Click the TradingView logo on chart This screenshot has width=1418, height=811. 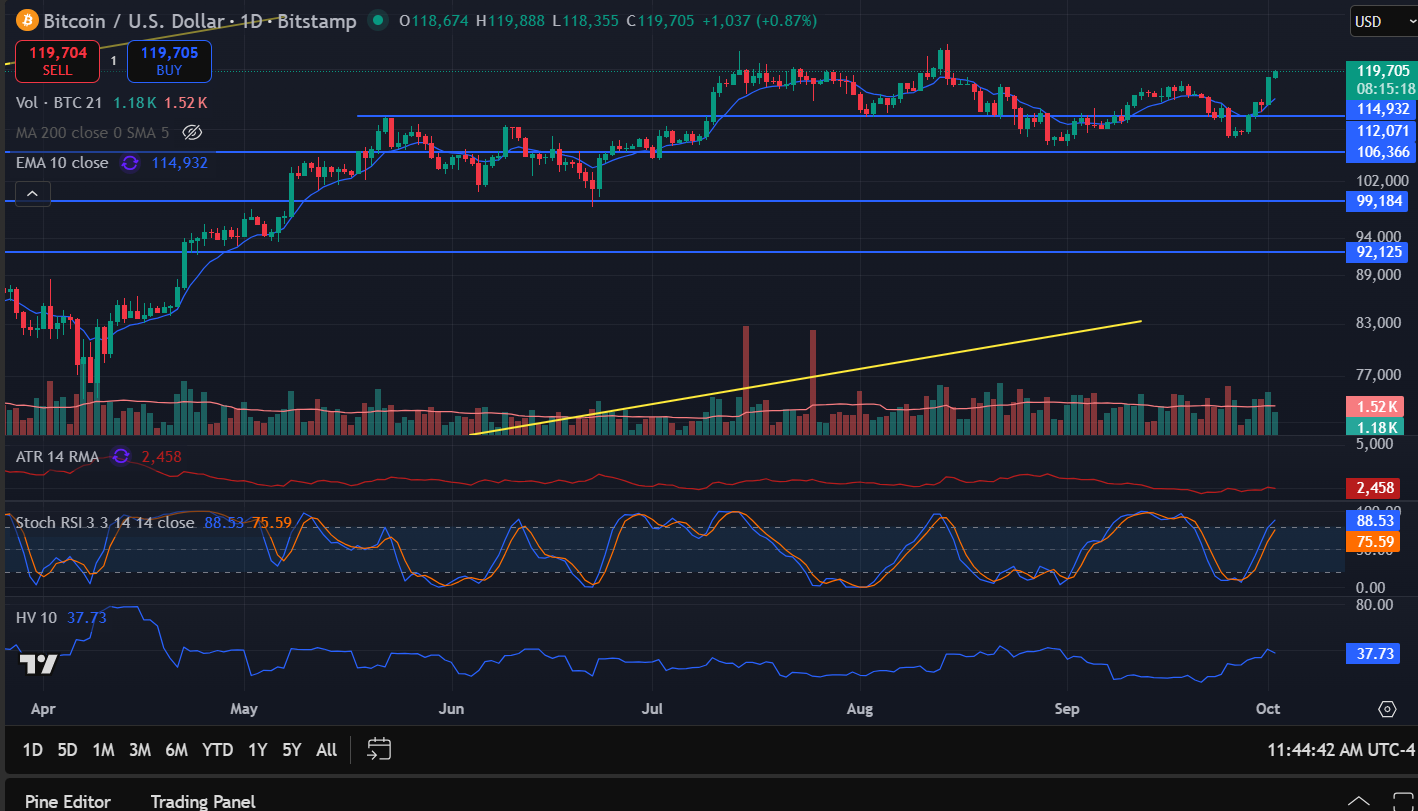tap(38, 664)
